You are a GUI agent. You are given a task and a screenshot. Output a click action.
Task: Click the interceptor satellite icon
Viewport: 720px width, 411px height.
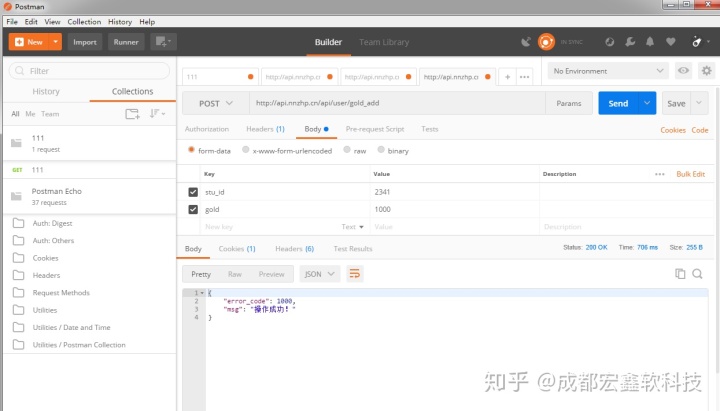point(526,42)
